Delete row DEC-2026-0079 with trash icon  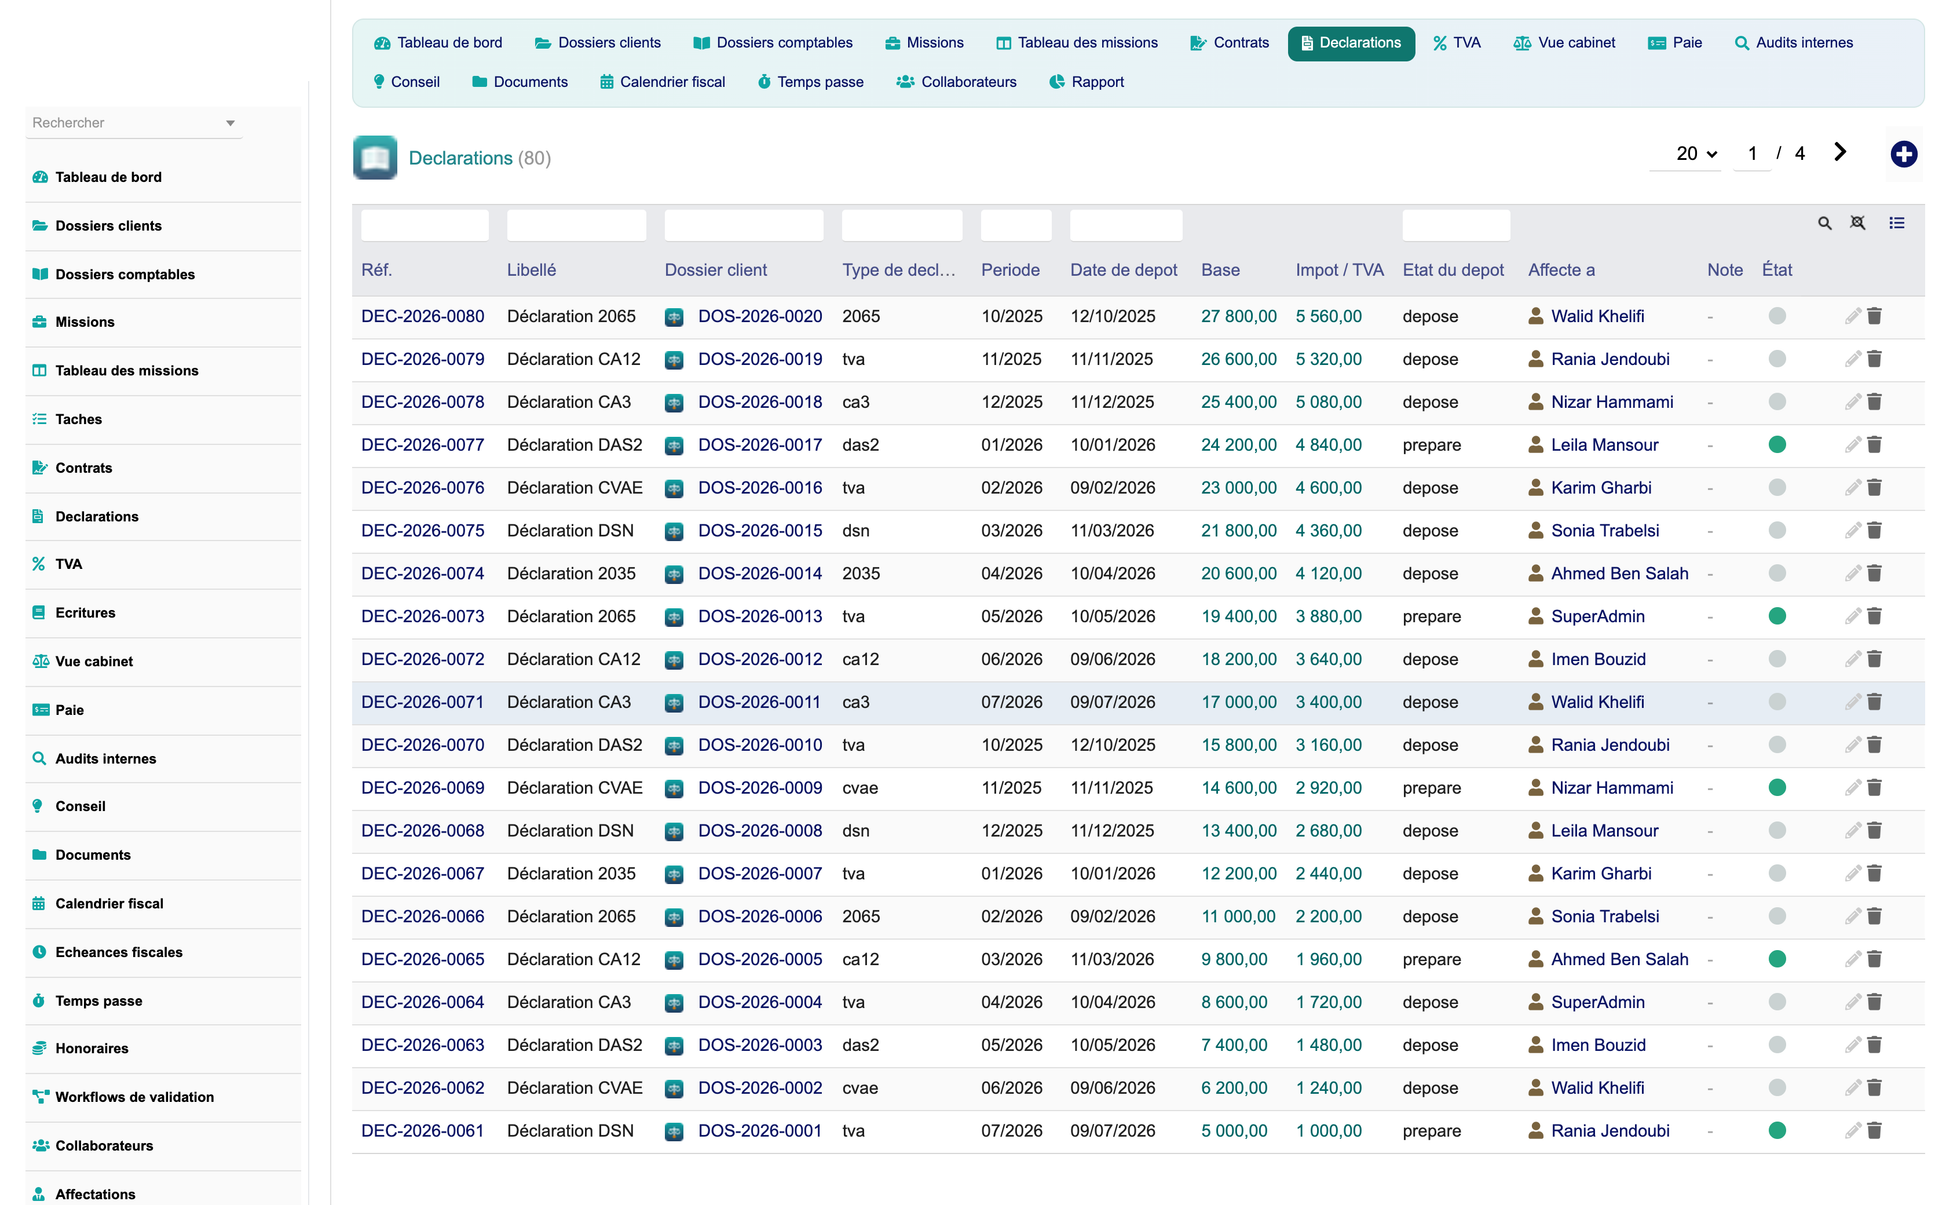click(x=1875, y=359)
